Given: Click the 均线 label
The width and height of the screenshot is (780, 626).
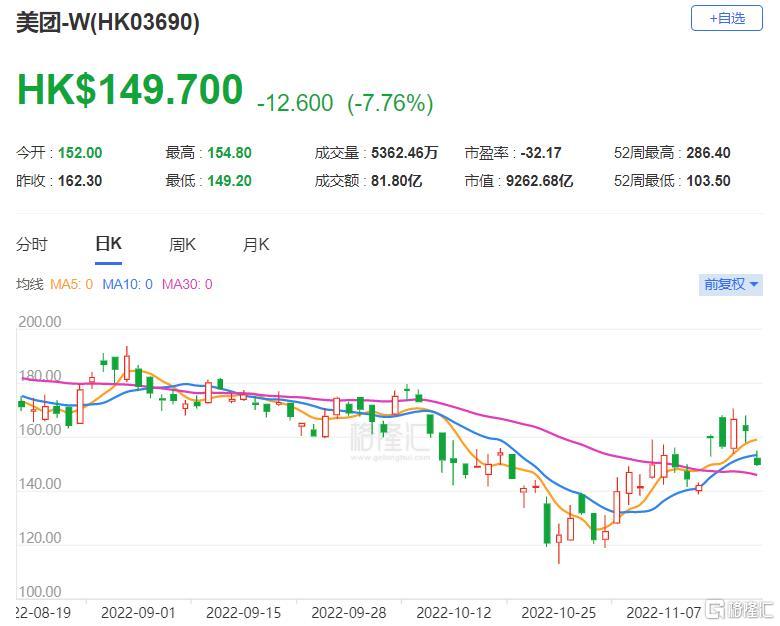Looking at the screenshot, I should click(x=29, y=284).
